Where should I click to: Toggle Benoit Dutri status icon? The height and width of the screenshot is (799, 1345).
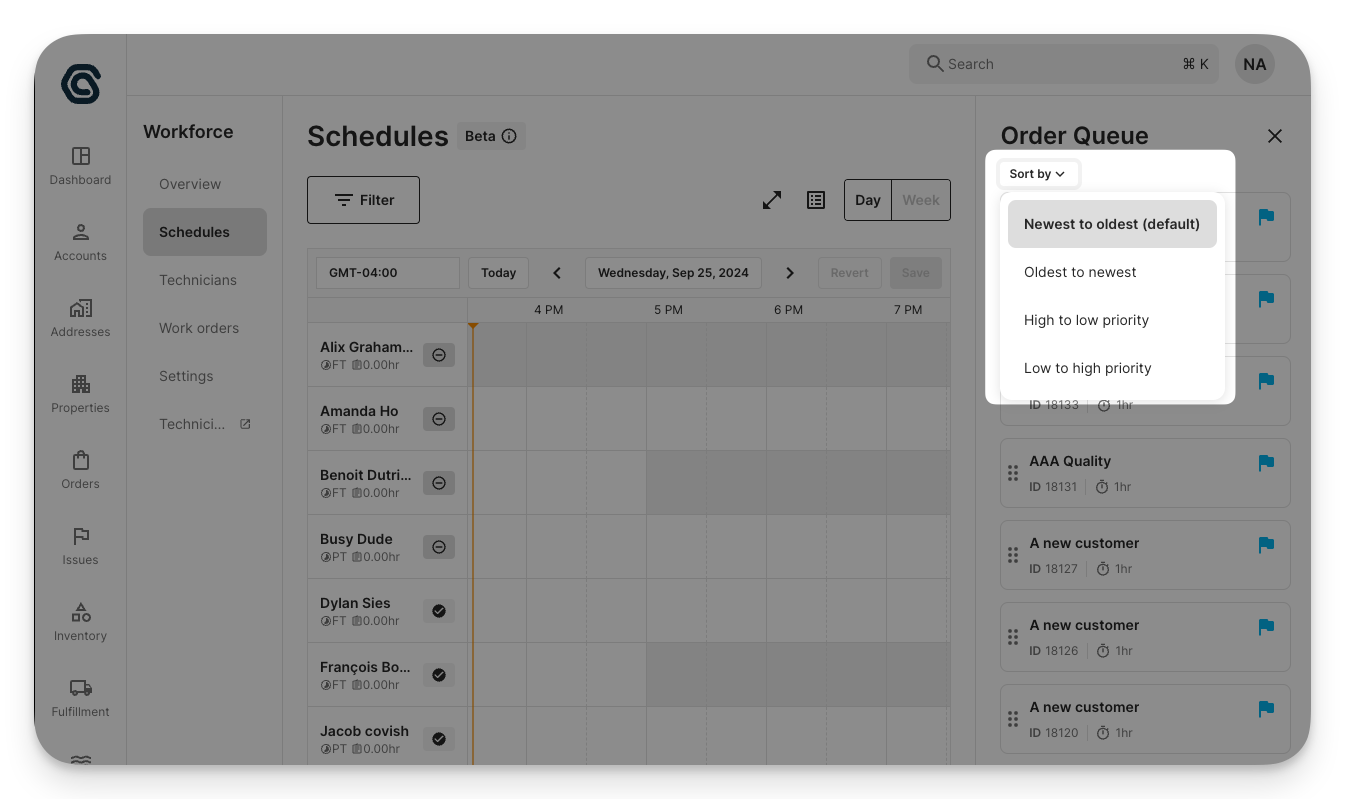[x=439, y=483]
